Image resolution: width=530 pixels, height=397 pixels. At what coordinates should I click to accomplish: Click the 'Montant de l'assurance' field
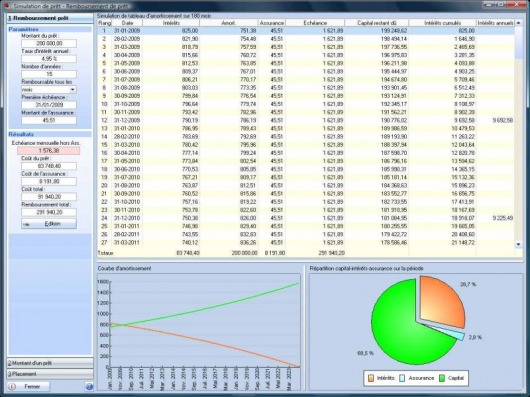click(49, 121)
